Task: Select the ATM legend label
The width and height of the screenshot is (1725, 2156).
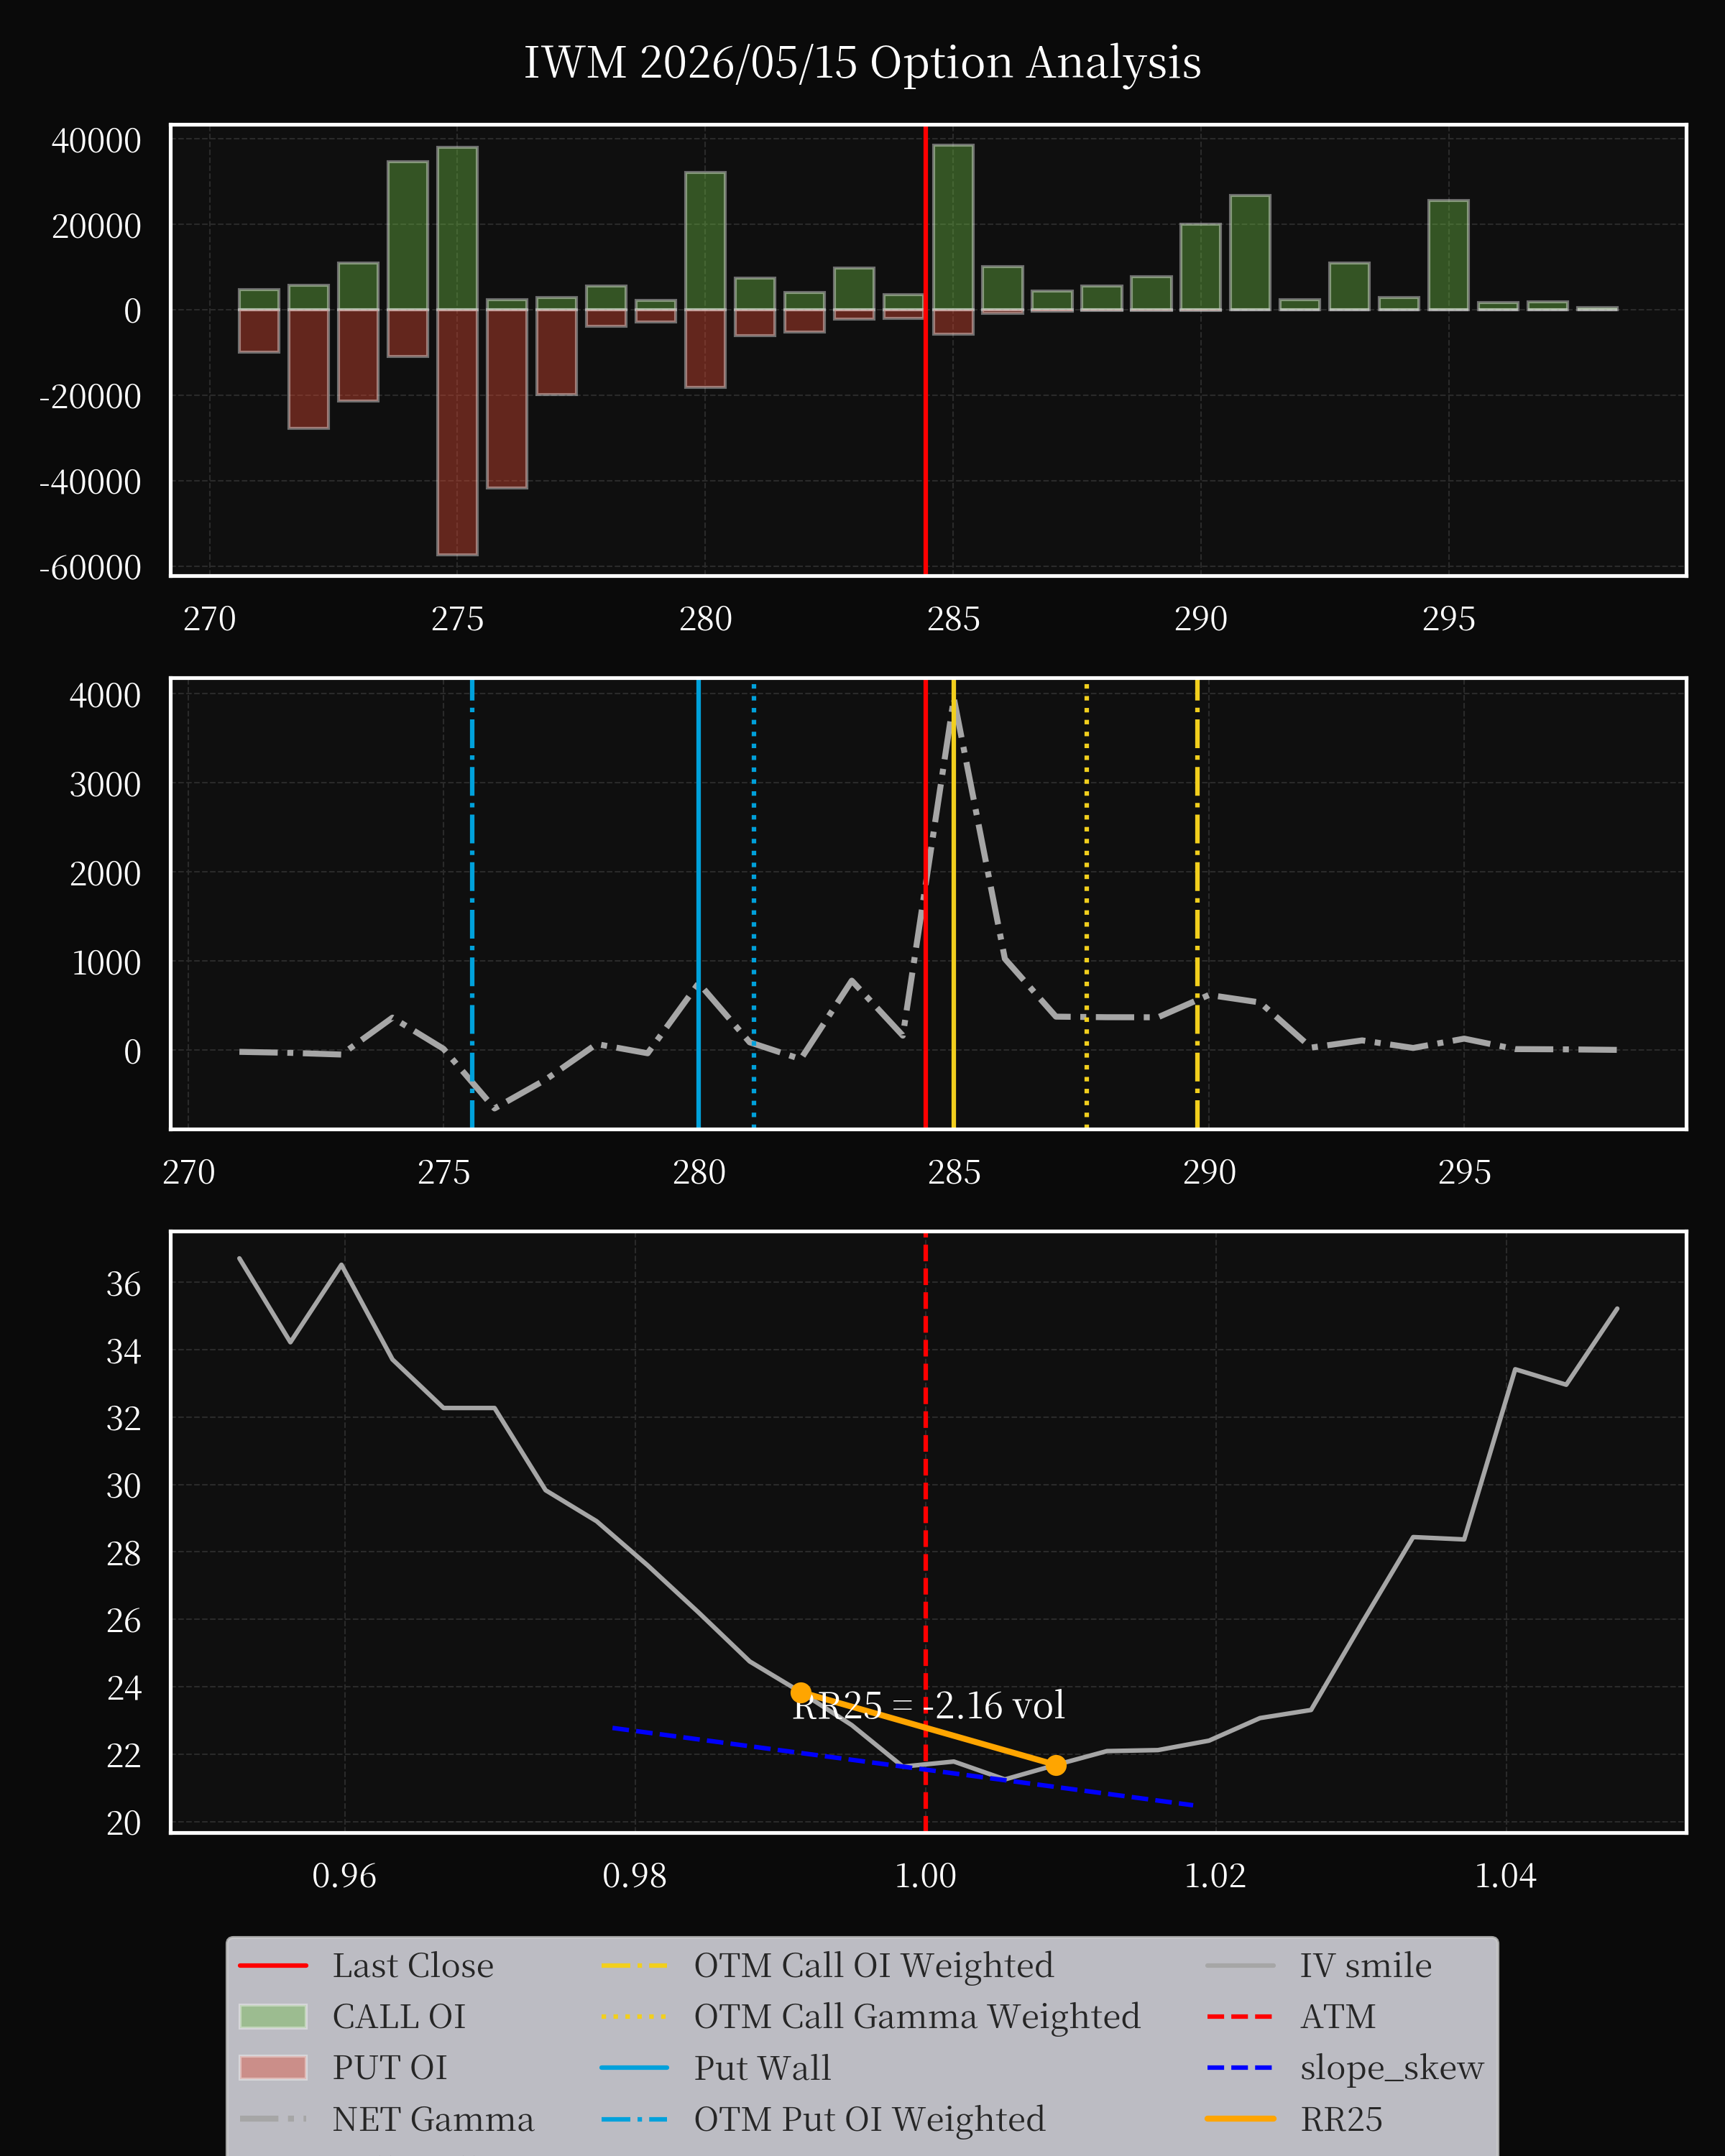Action: pos(1338,2017)
